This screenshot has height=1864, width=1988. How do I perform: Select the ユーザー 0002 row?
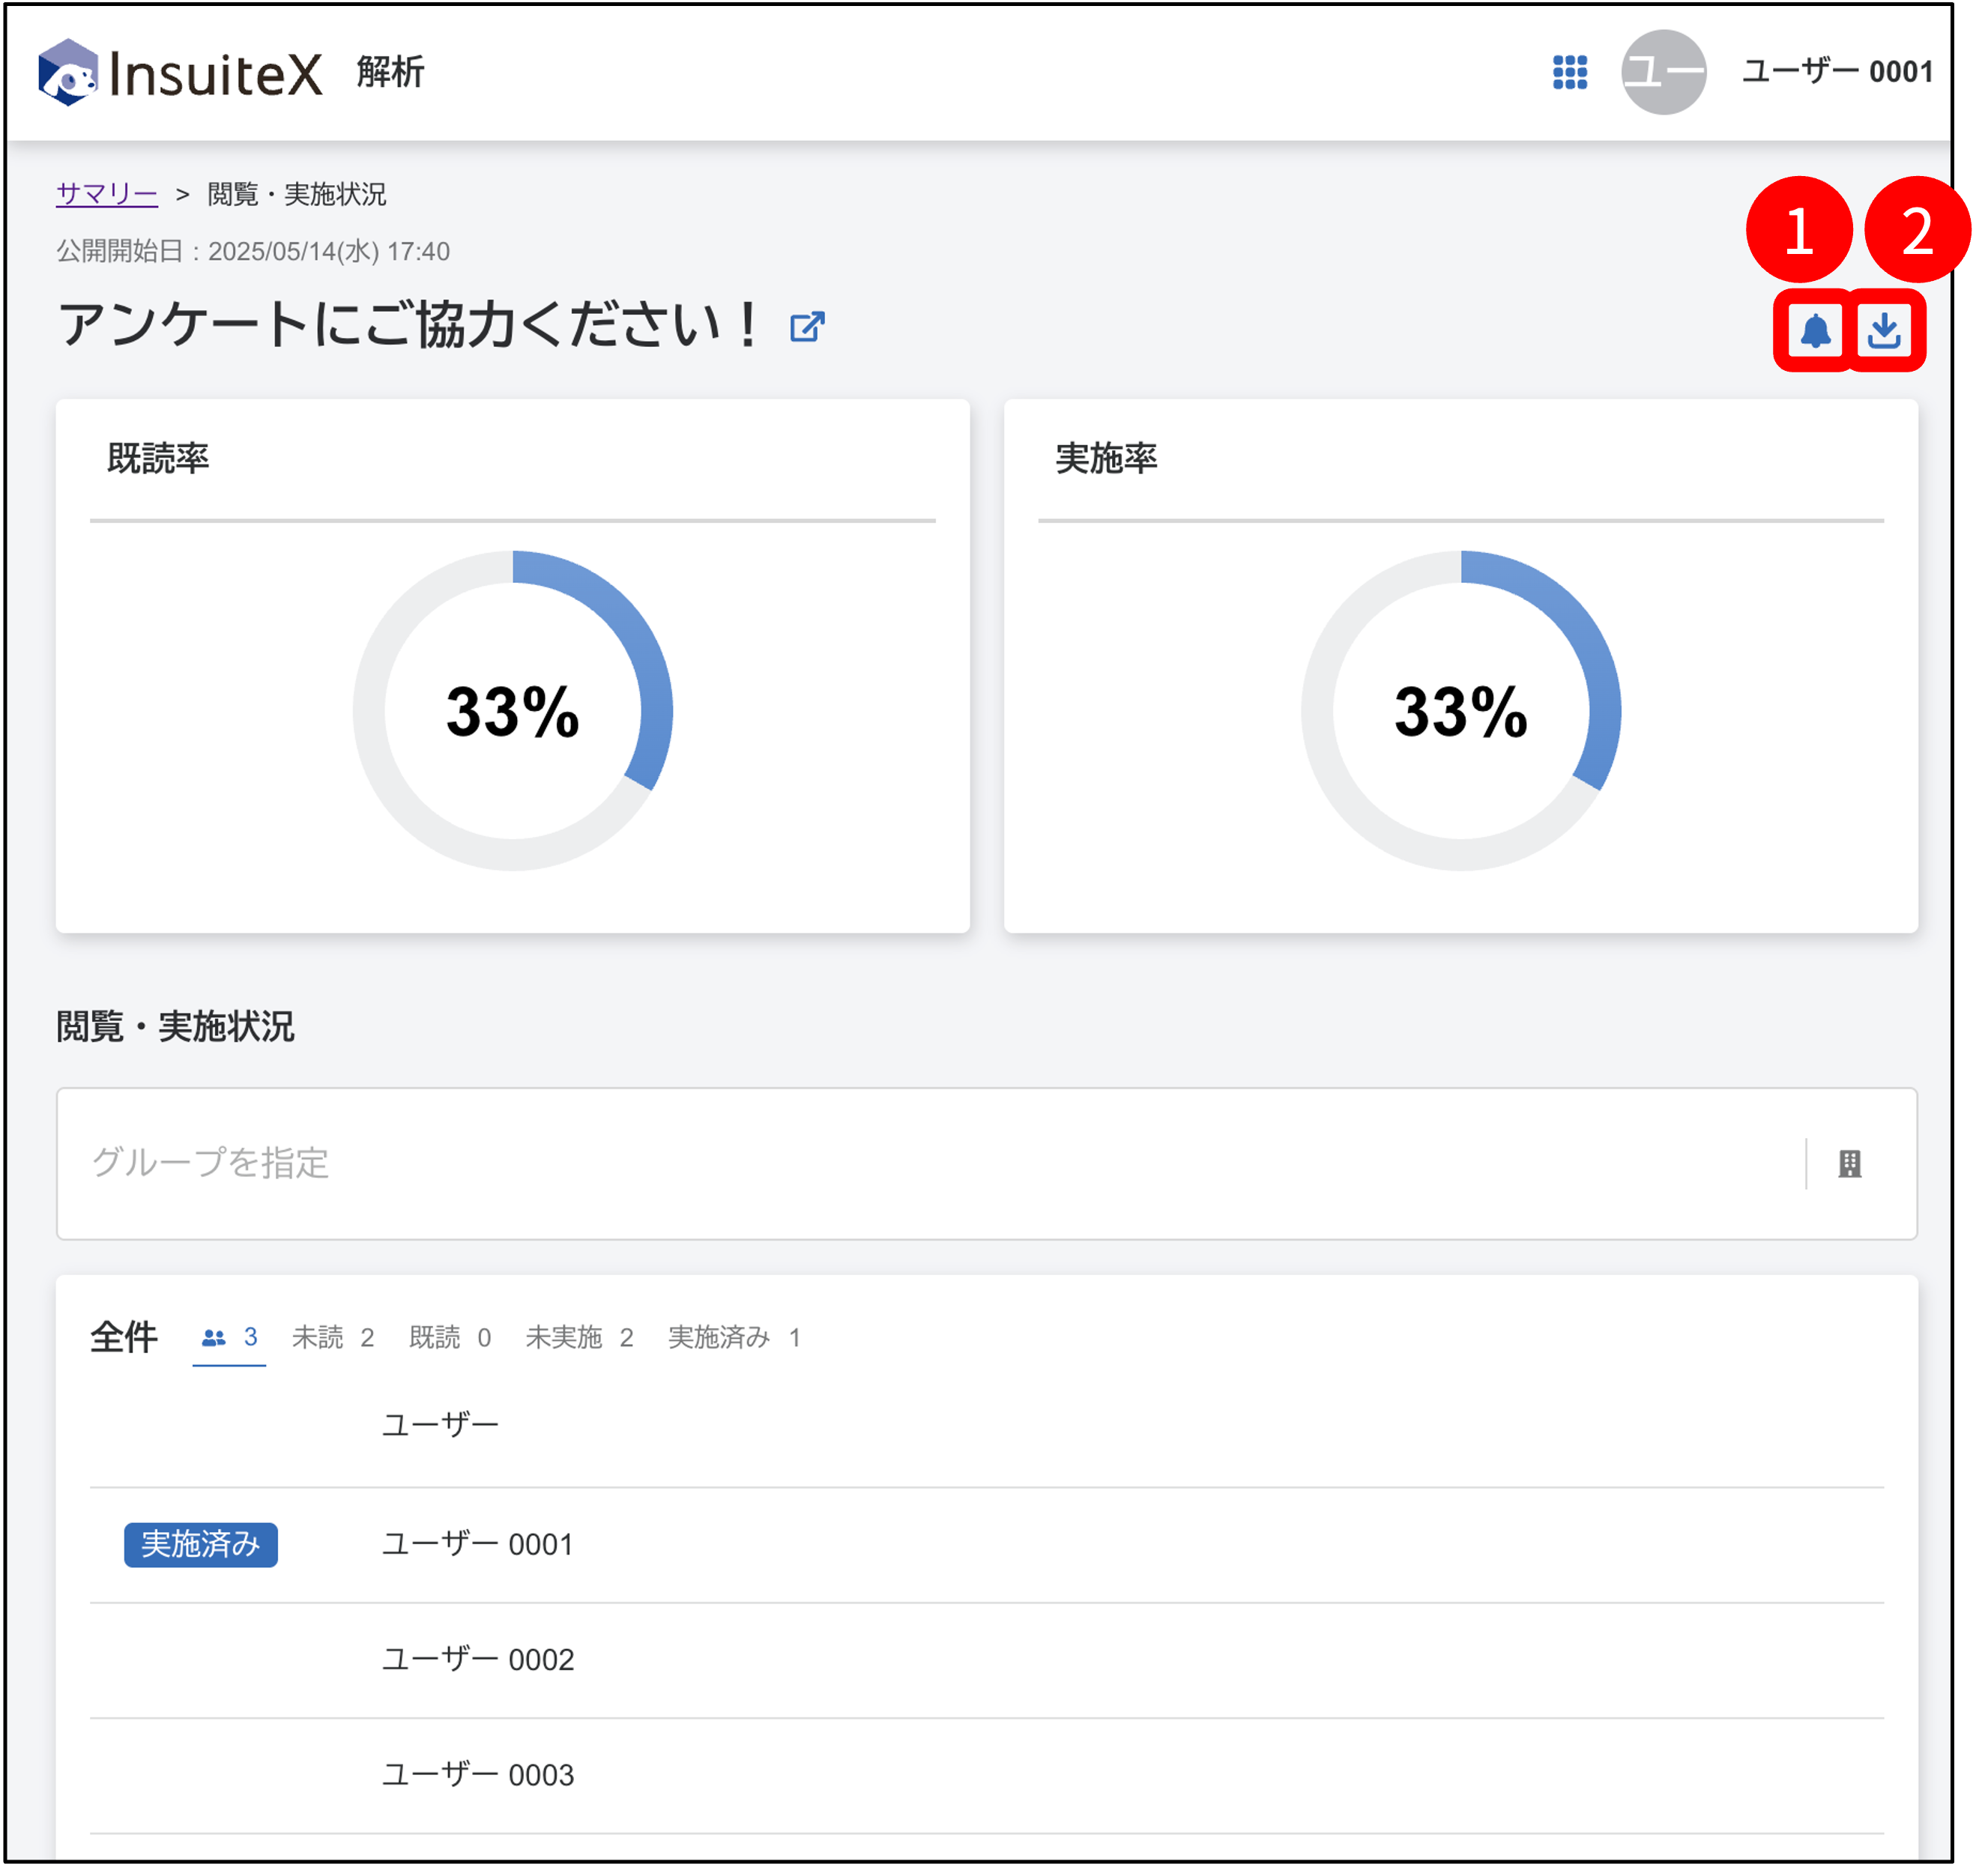[x=986, y=1660]
